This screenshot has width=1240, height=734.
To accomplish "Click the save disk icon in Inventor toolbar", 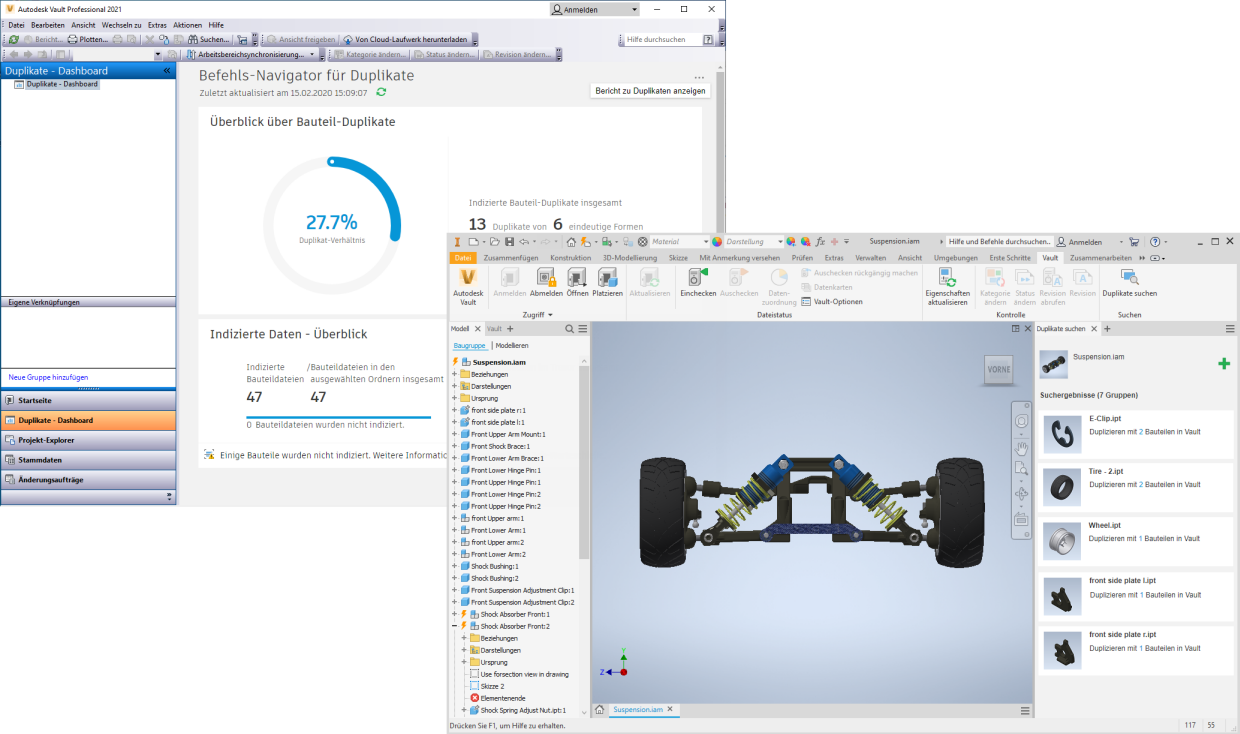I will [x=509, y=242].
